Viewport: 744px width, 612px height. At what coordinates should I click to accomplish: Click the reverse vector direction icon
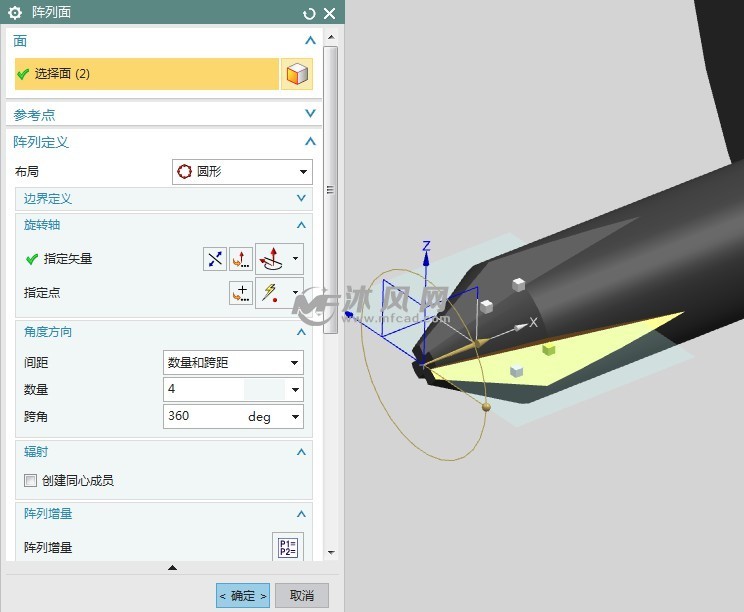click(x=215, y=259)
